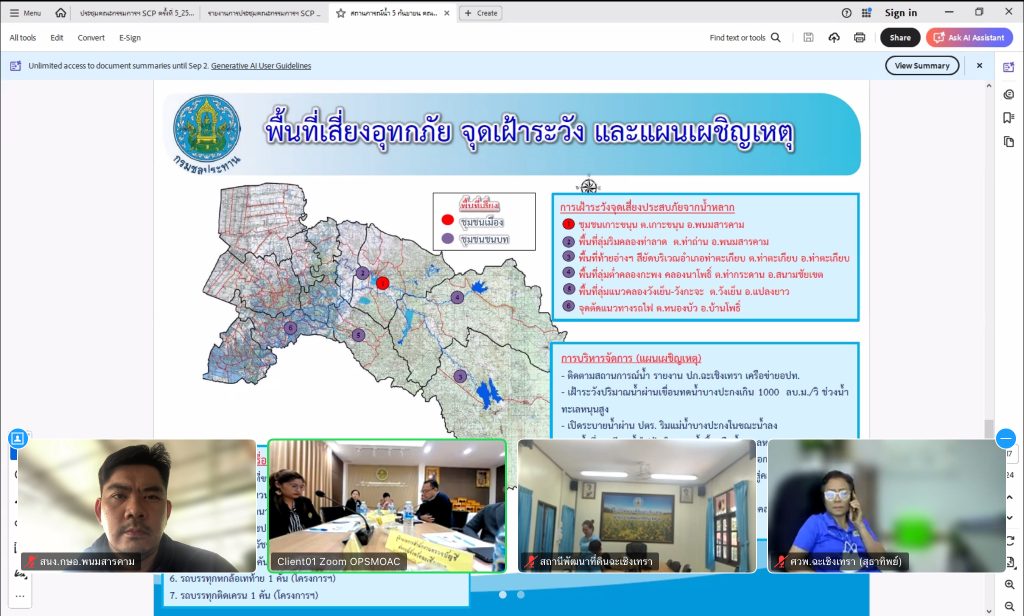Click the Share button
The image size is (1024, 616).
tap(900, 38)
